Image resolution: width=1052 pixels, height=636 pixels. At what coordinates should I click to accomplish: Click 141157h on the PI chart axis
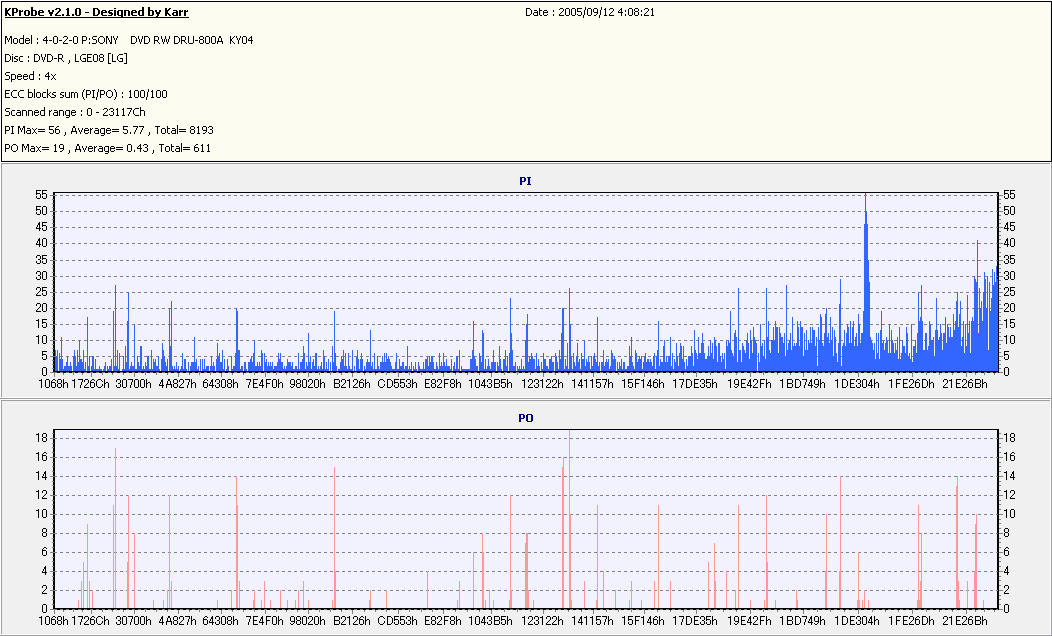click(x=592, y=384)
